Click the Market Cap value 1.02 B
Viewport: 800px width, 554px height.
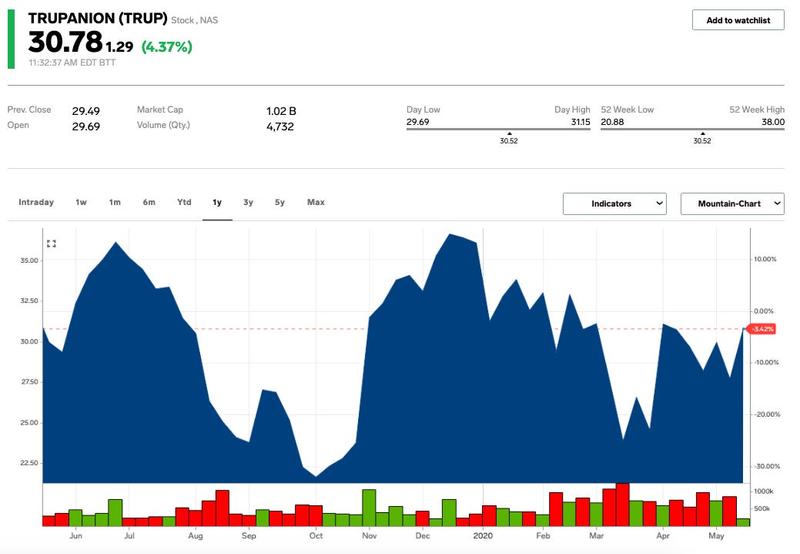281,111
